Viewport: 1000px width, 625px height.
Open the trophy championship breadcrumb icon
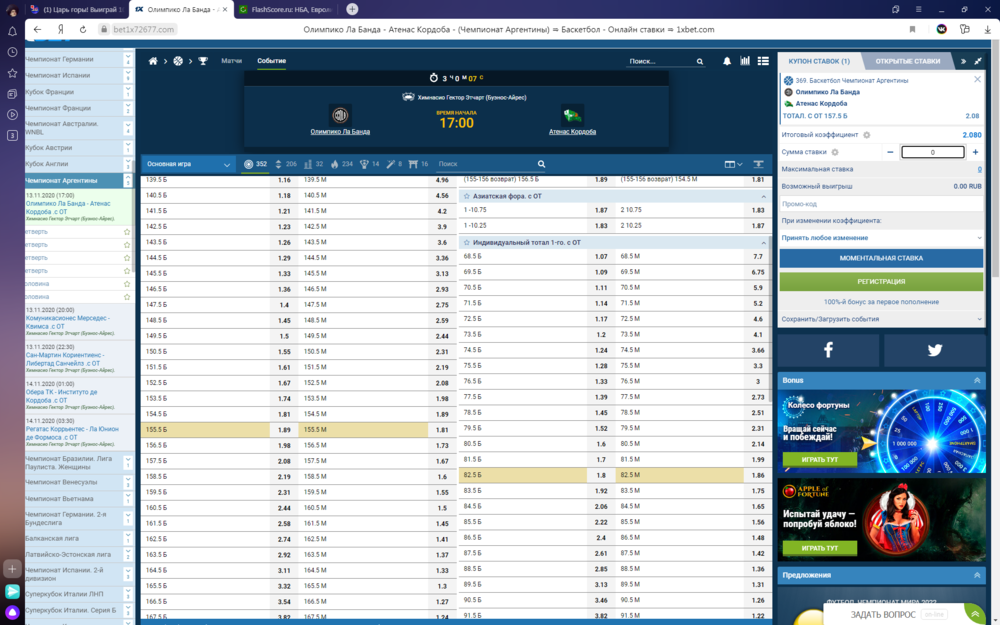pos(203,61)
